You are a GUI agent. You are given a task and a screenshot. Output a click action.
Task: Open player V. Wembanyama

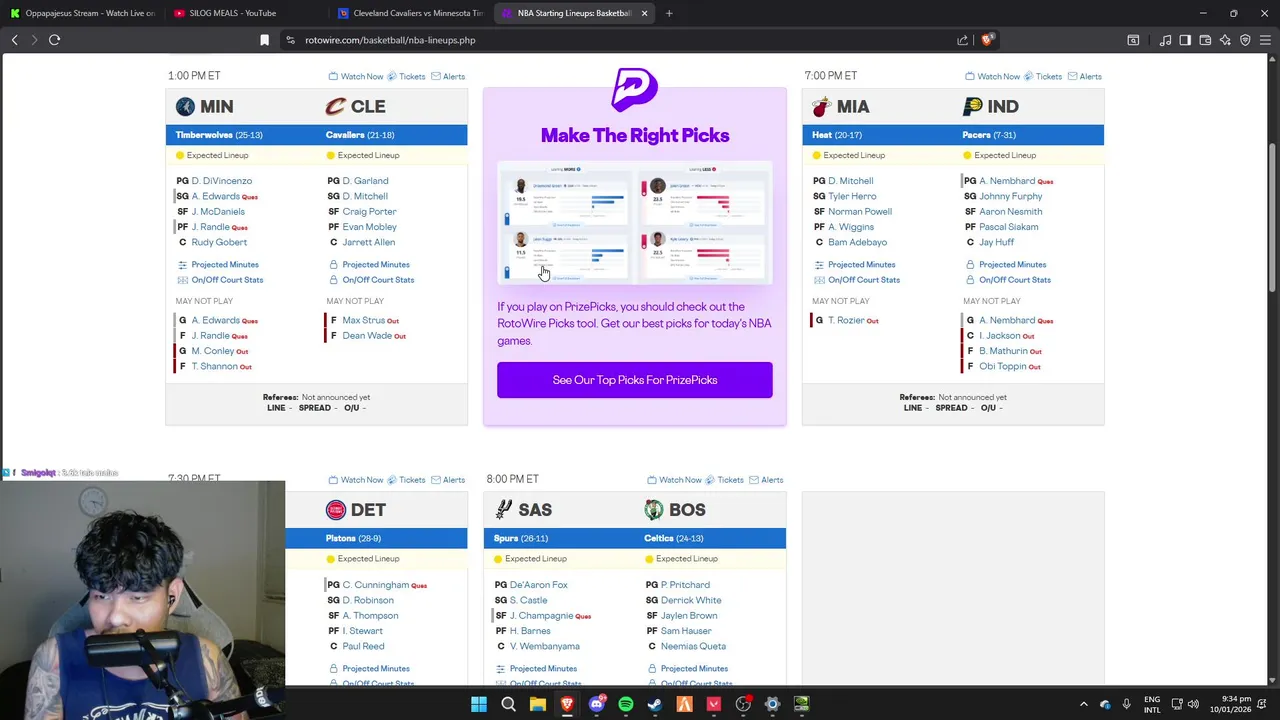coord(545,646)
